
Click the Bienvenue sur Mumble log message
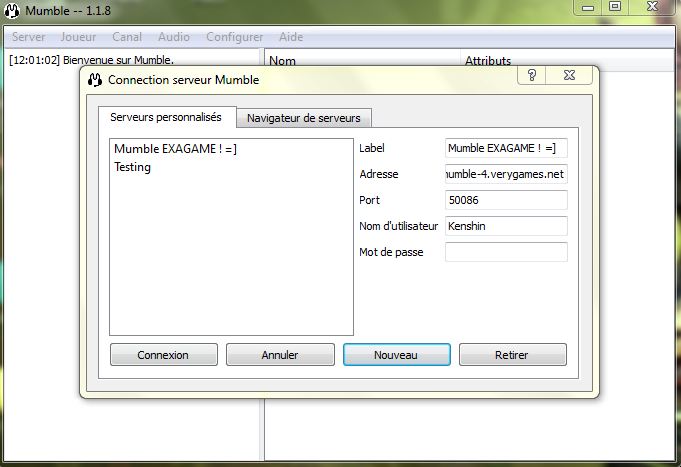click(91, 60)
